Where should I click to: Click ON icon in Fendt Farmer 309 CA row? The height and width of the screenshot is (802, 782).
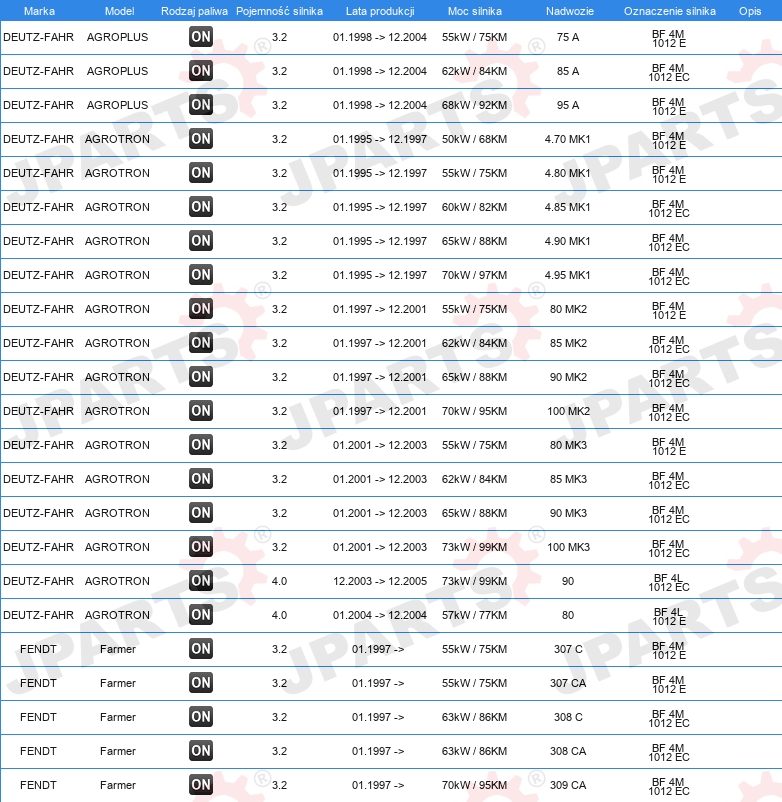(200, 785)
